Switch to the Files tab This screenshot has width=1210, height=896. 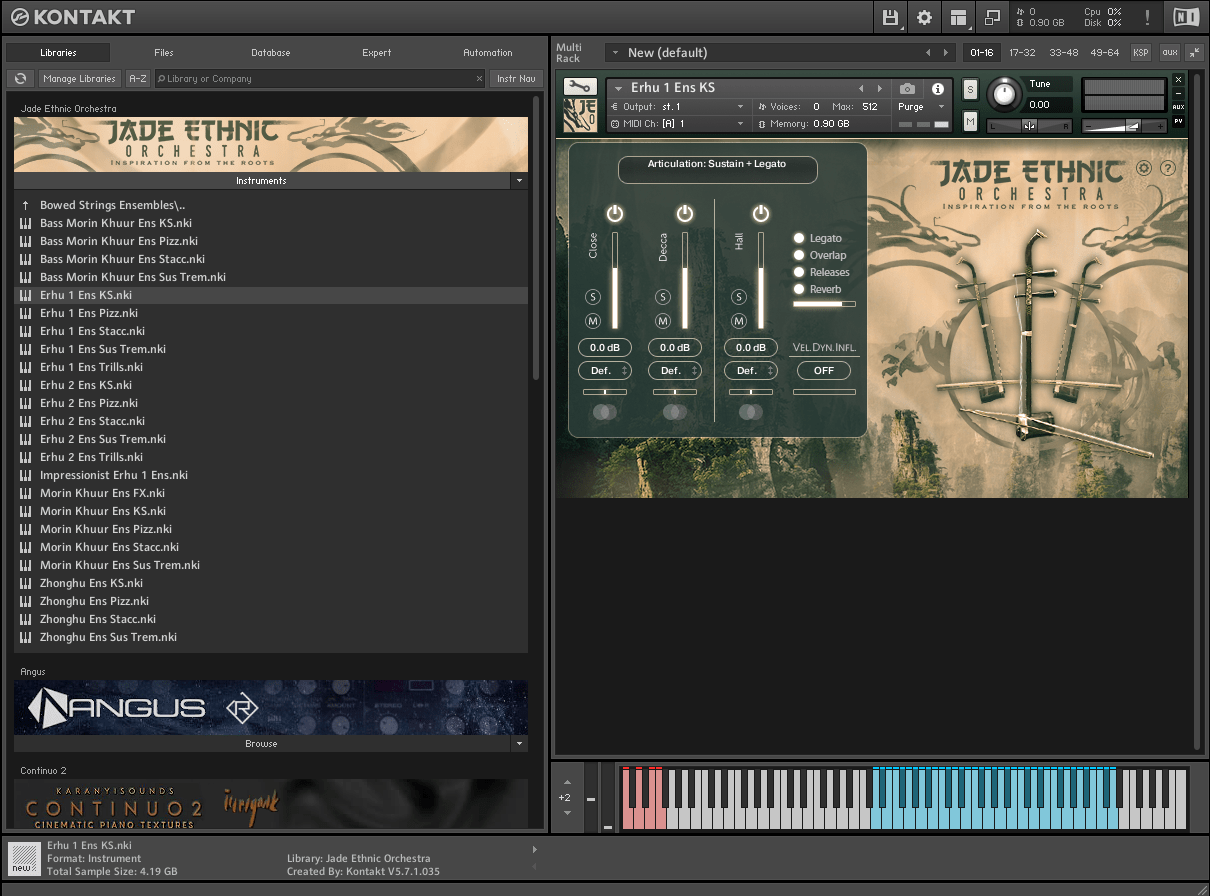[x=164, y=52]
